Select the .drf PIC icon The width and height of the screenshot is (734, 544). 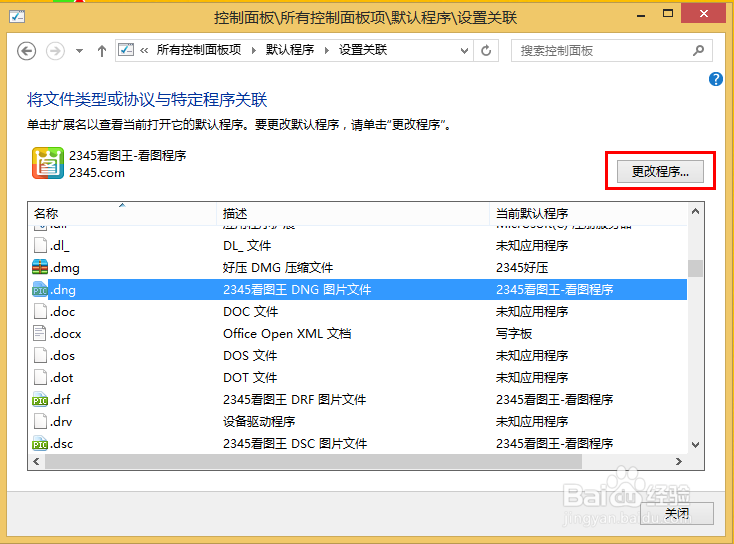[x=40, y=399]
